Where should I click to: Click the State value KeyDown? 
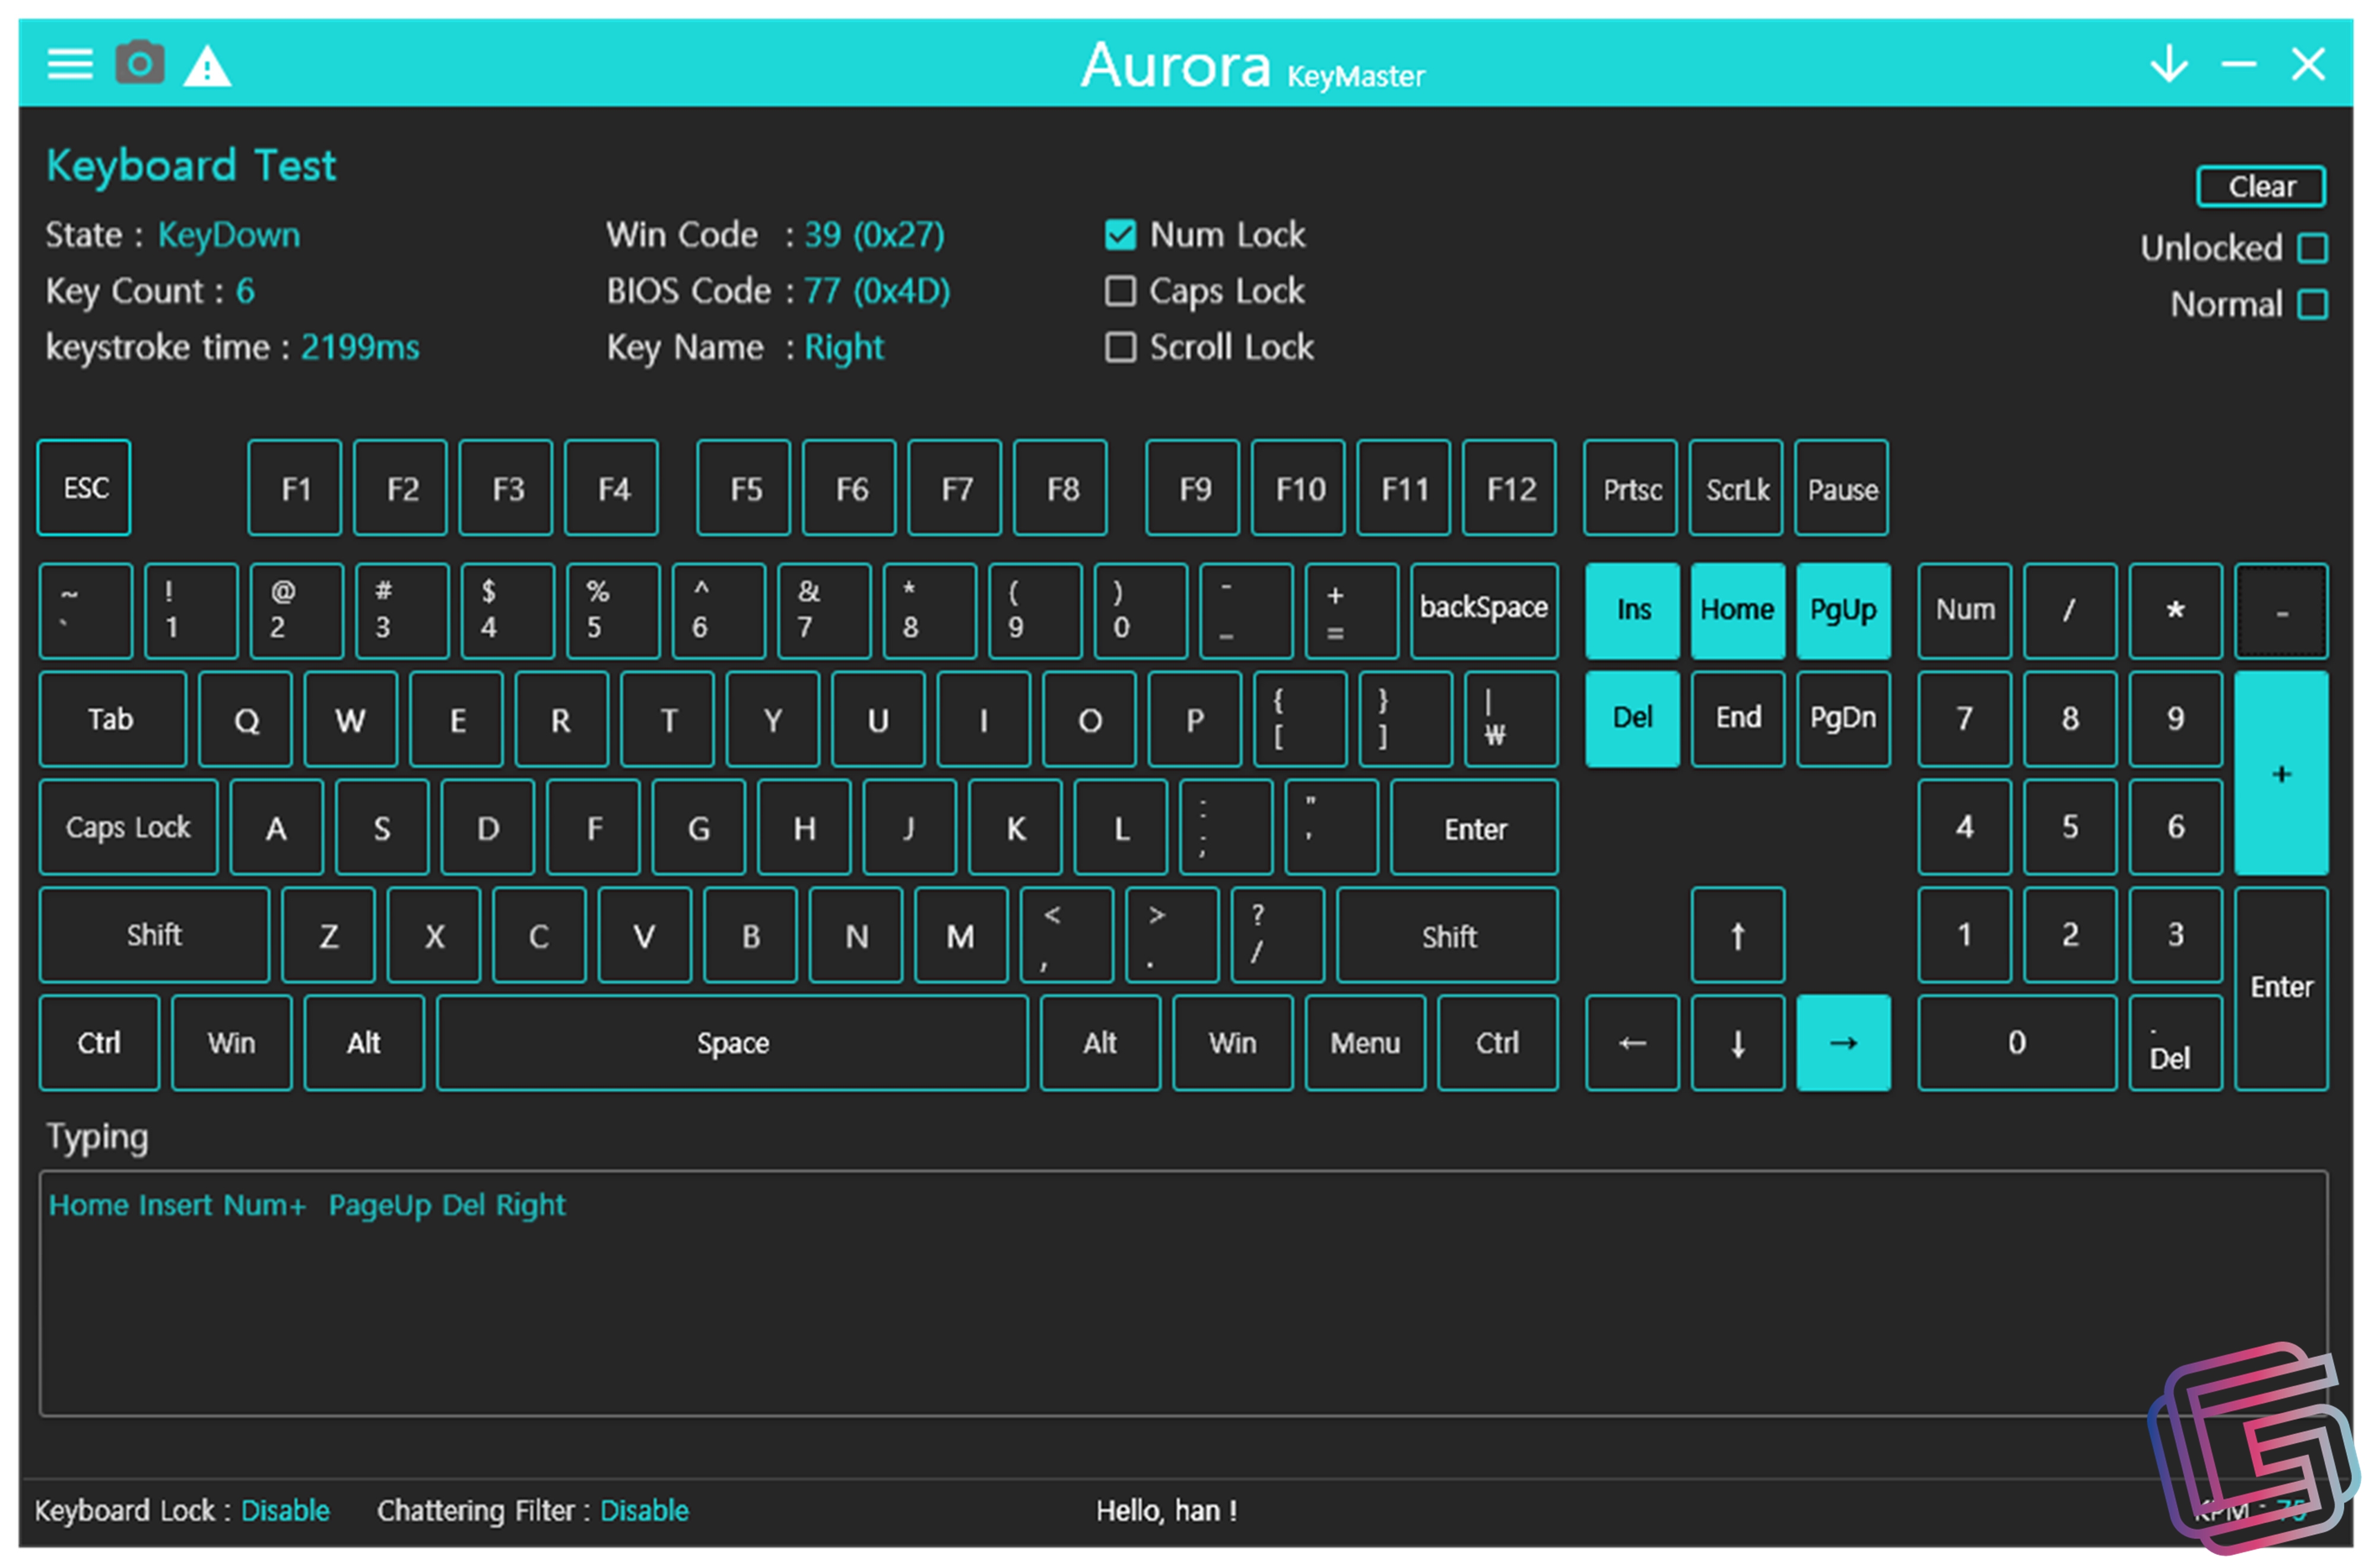click(229, 236)
